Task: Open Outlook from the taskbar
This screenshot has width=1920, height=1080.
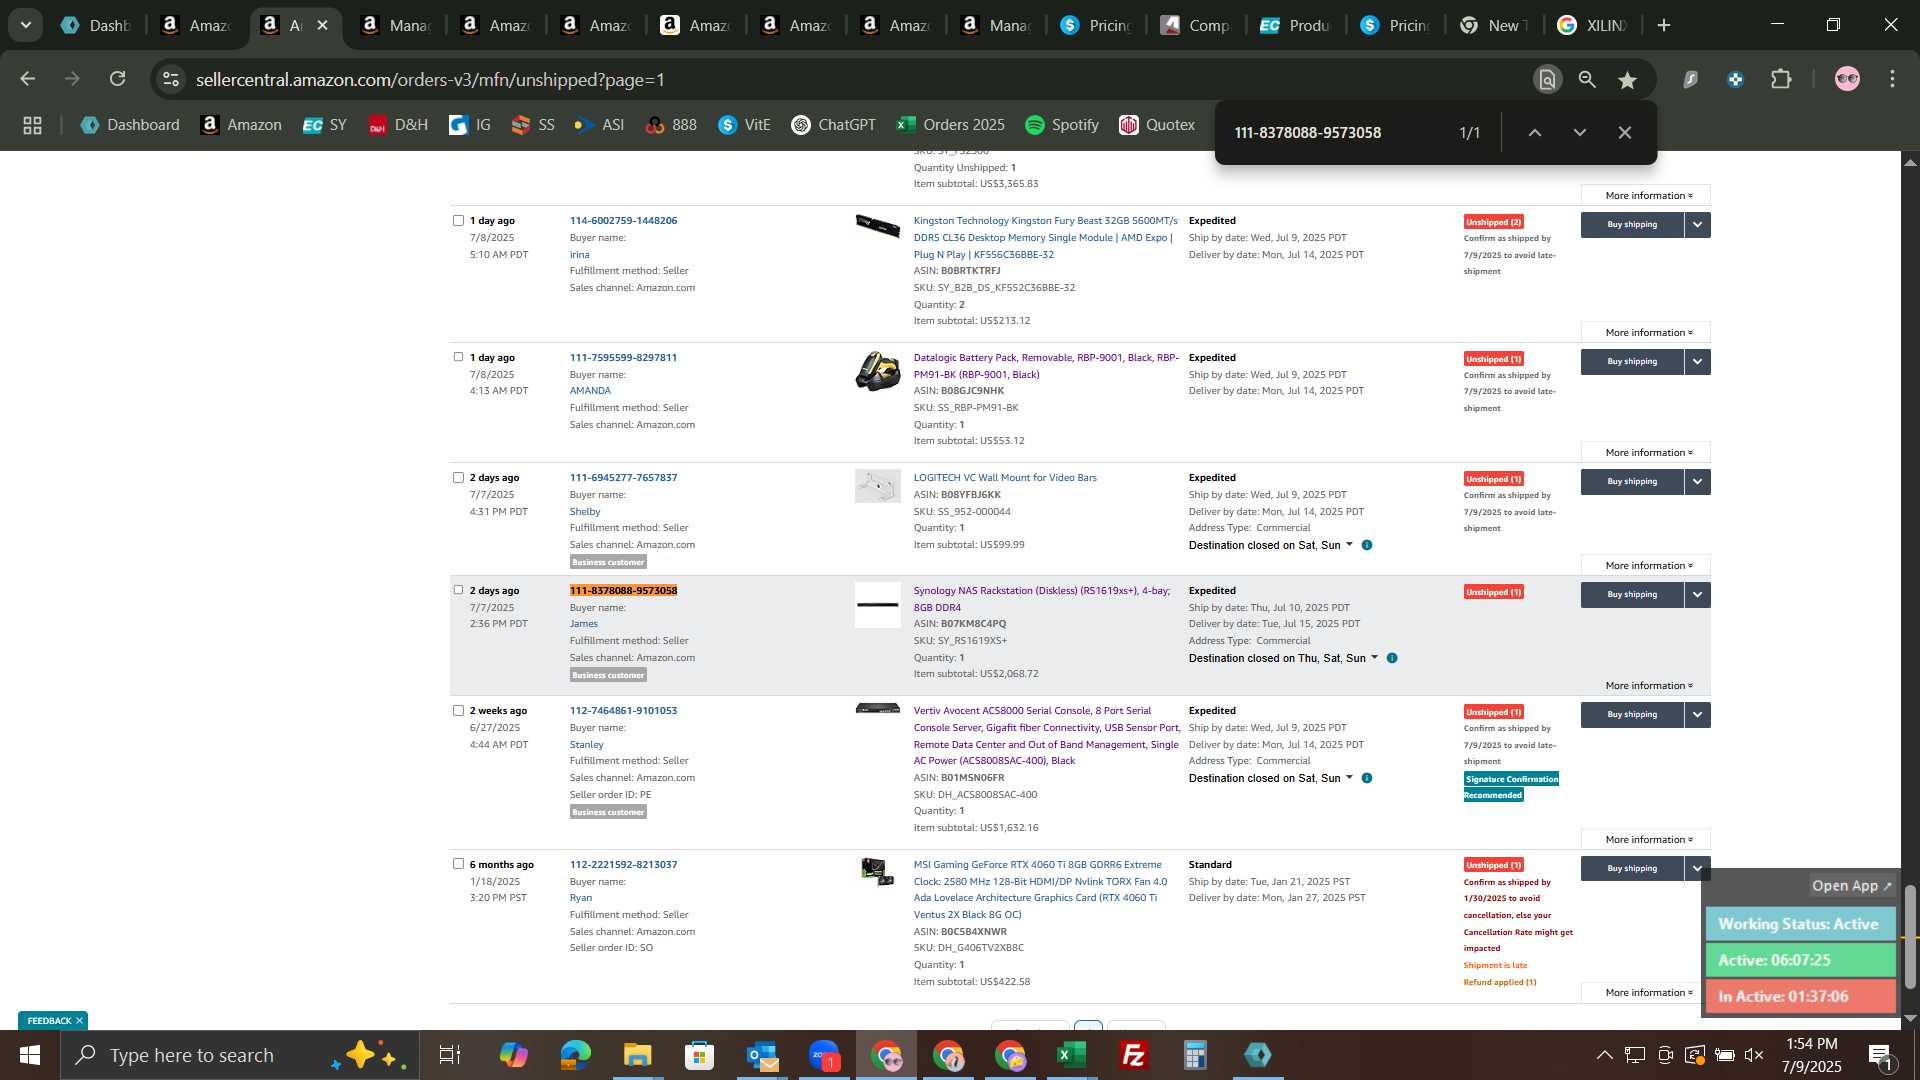Action: 762,1055
